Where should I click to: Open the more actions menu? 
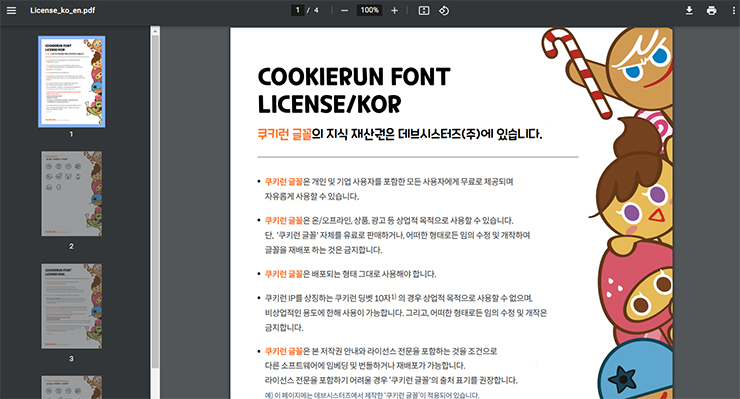[733, 10]
